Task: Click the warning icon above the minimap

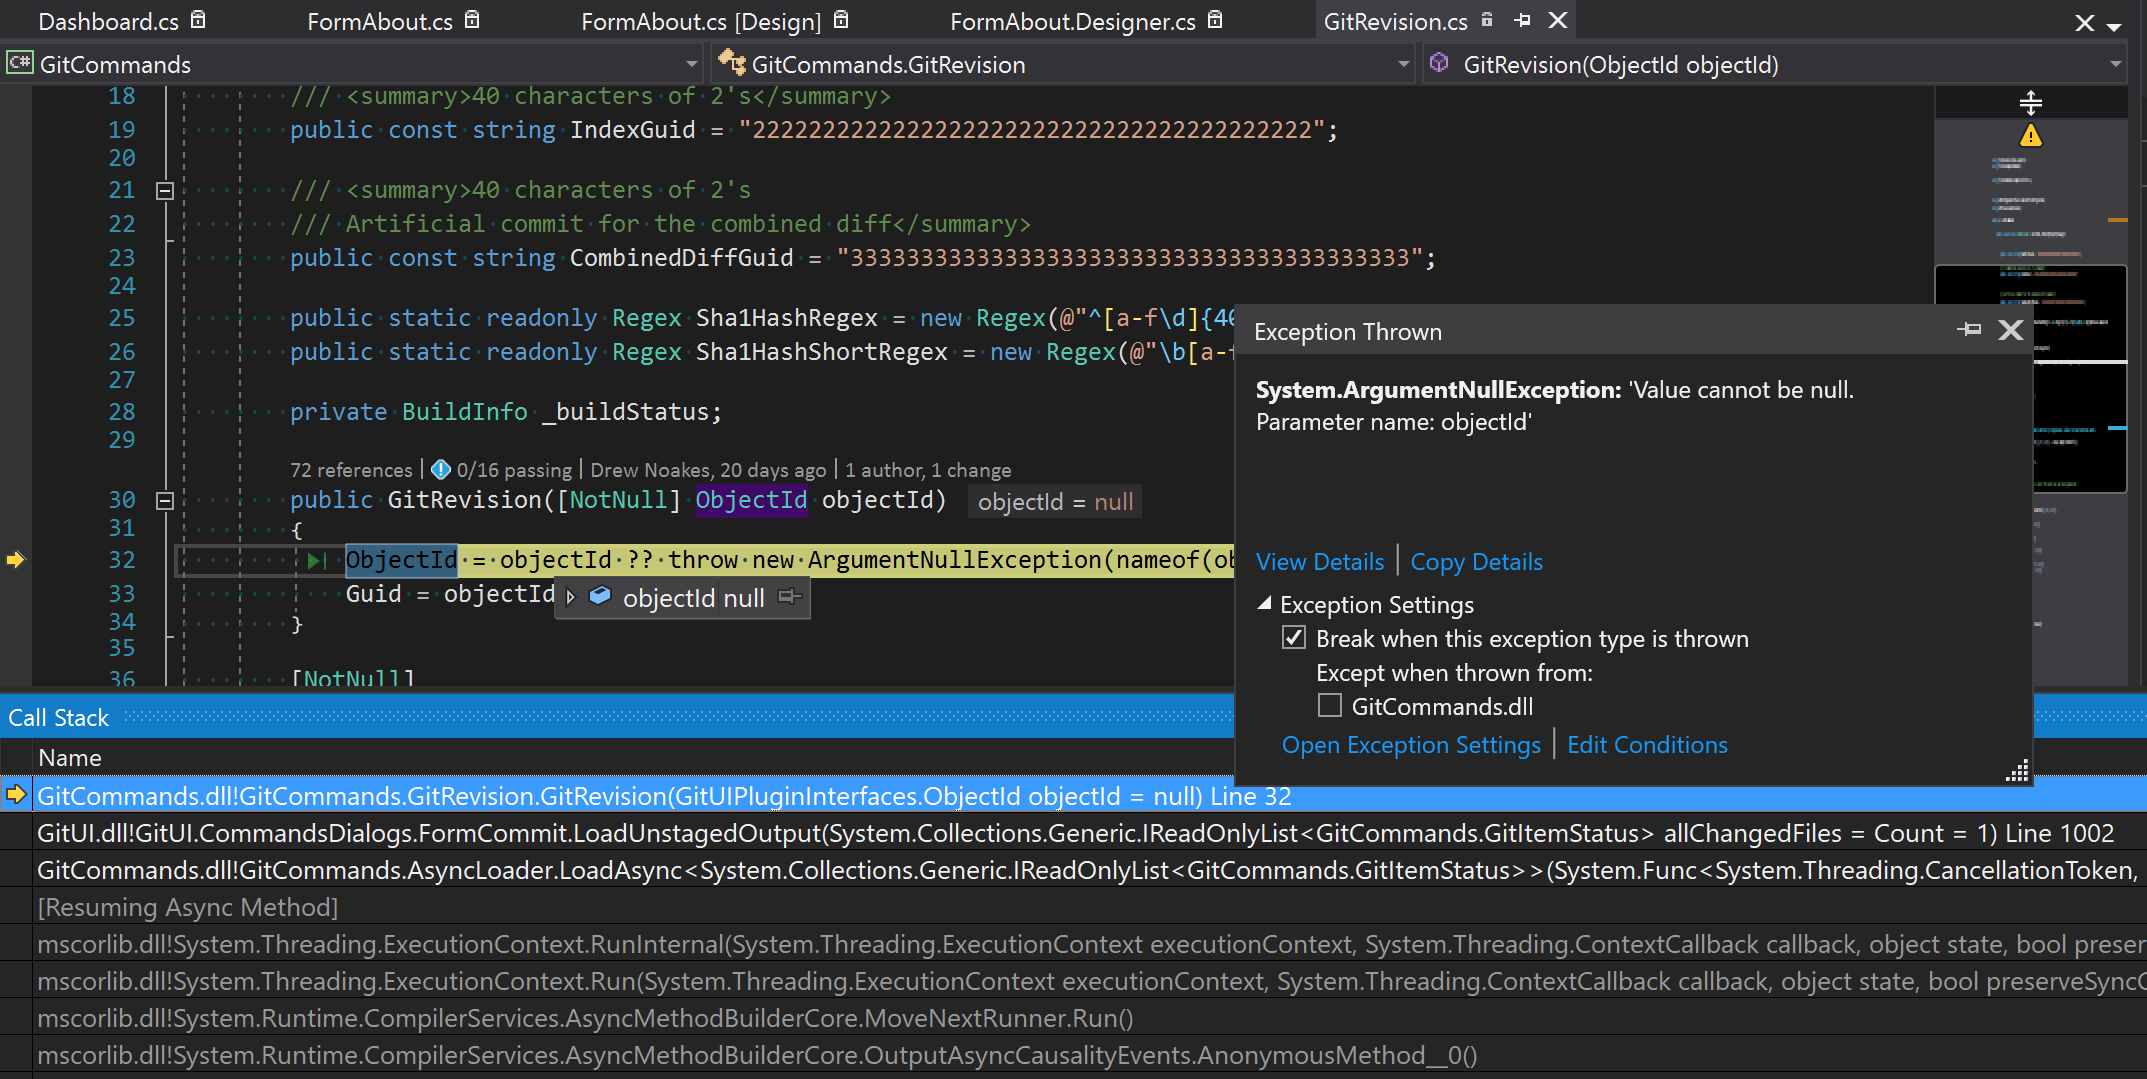Action: tap(2030, 136)
